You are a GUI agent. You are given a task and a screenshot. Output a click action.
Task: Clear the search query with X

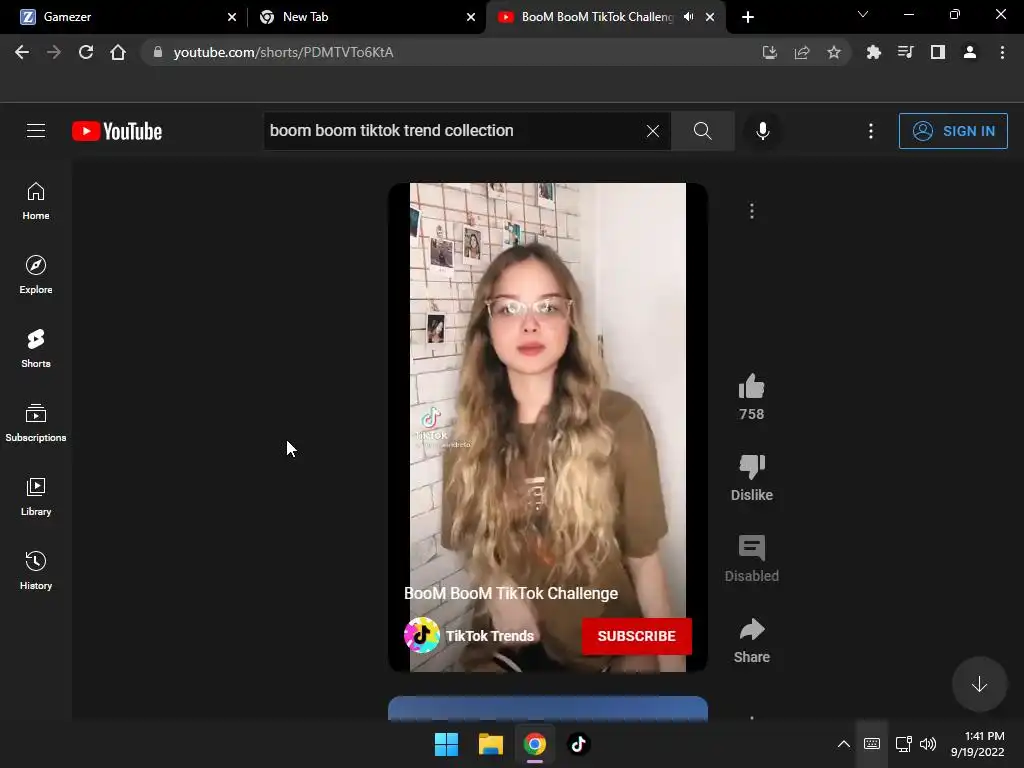point(652,131)
